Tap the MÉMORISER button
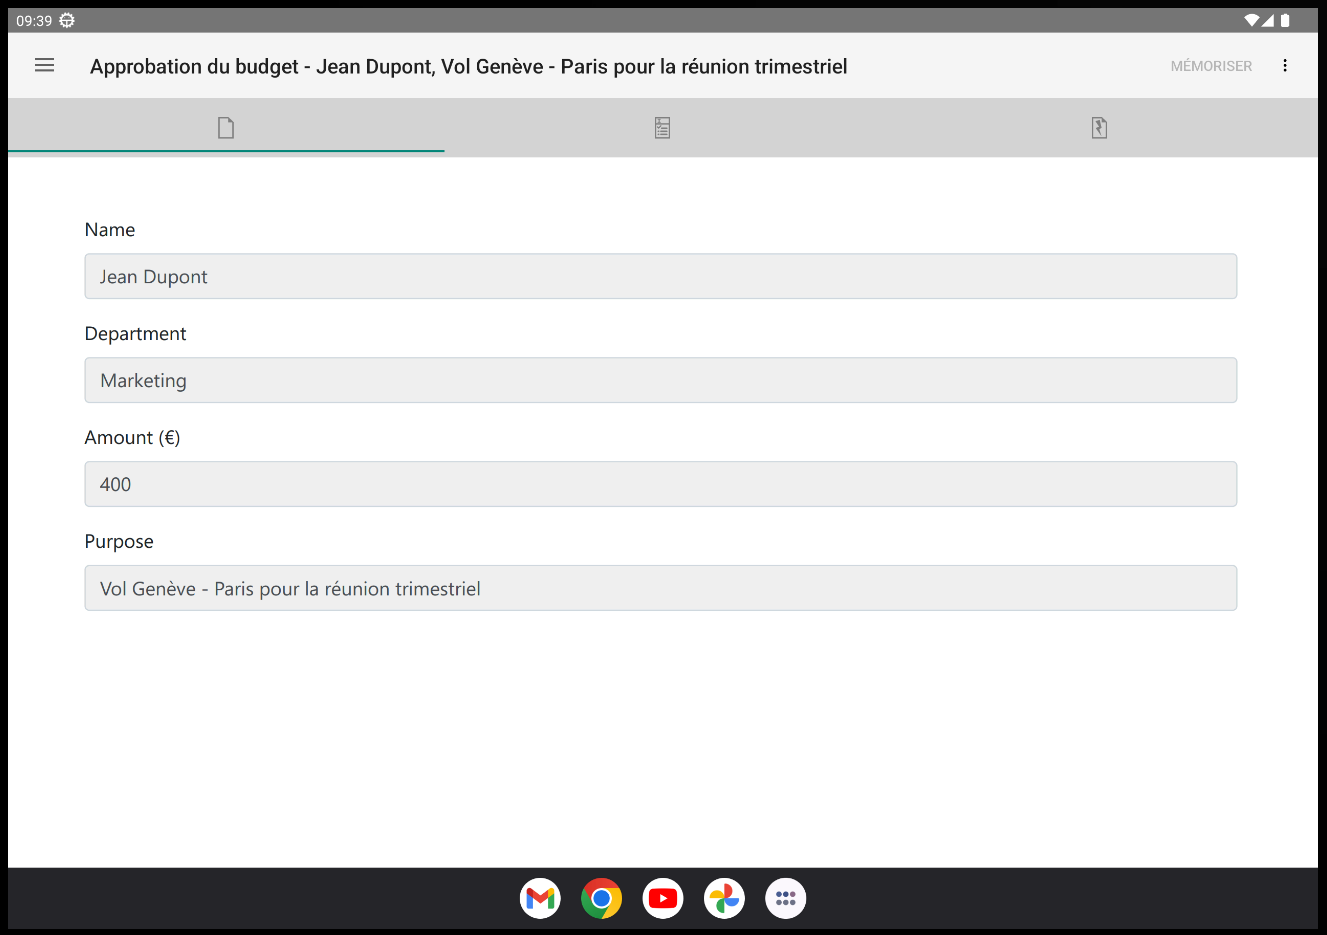This screenshot has width=1327, height=935. pyautogui.click(x=1211, y=66)
